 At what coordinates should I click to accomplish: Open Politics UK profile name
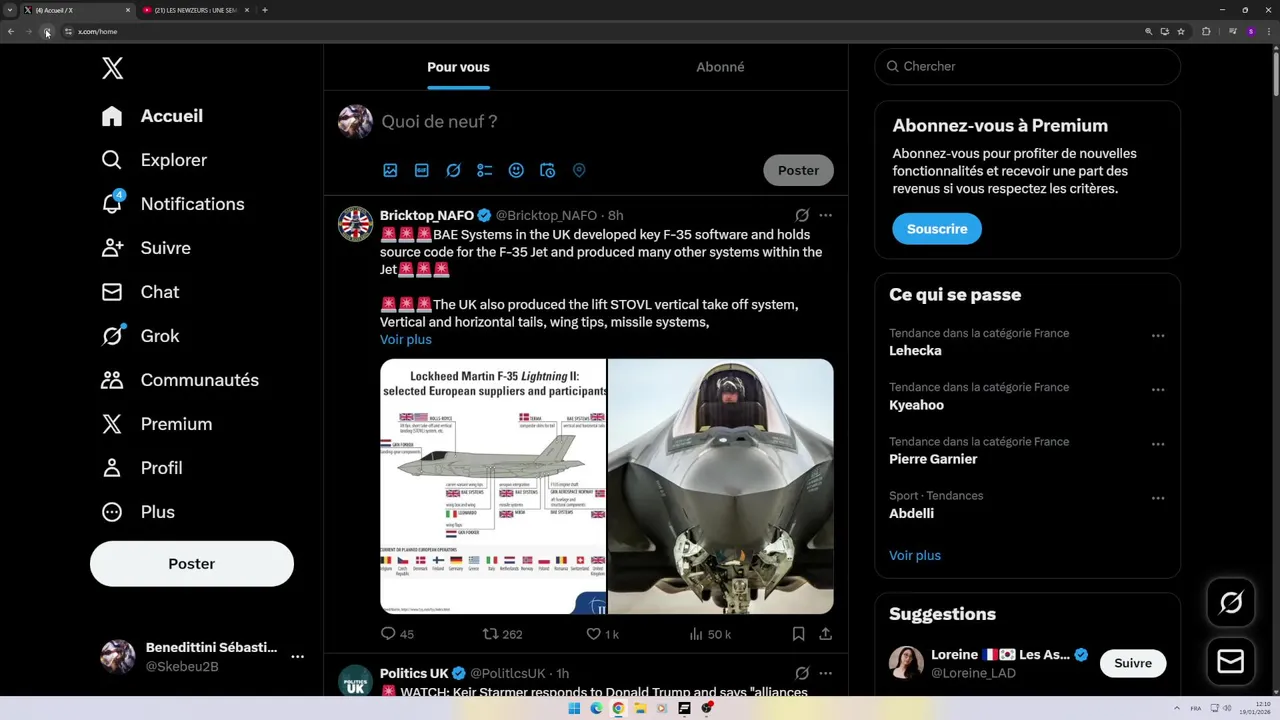click(414, 674)
